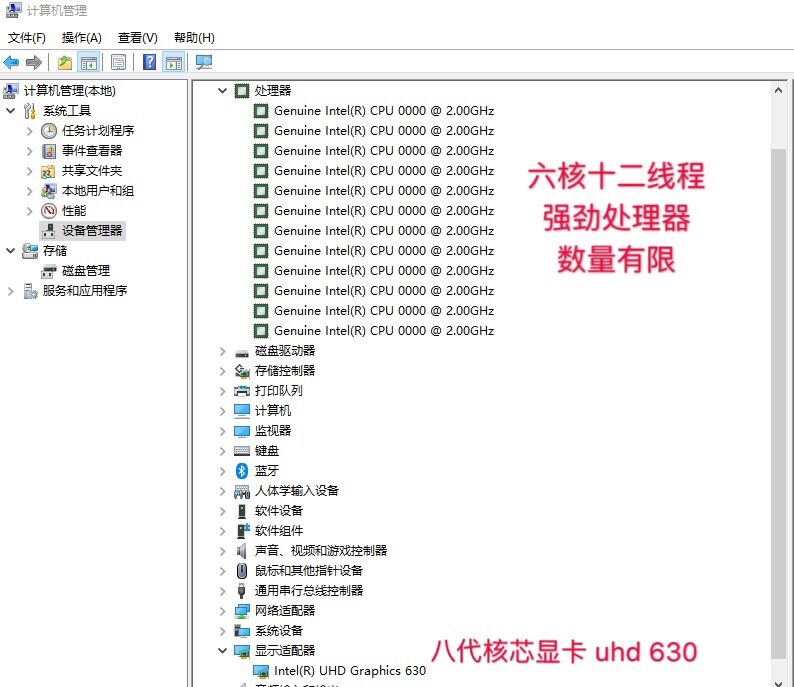Collapse the 存储 tree node
This screenshot has width=794, height=687.
pos(11,251)
